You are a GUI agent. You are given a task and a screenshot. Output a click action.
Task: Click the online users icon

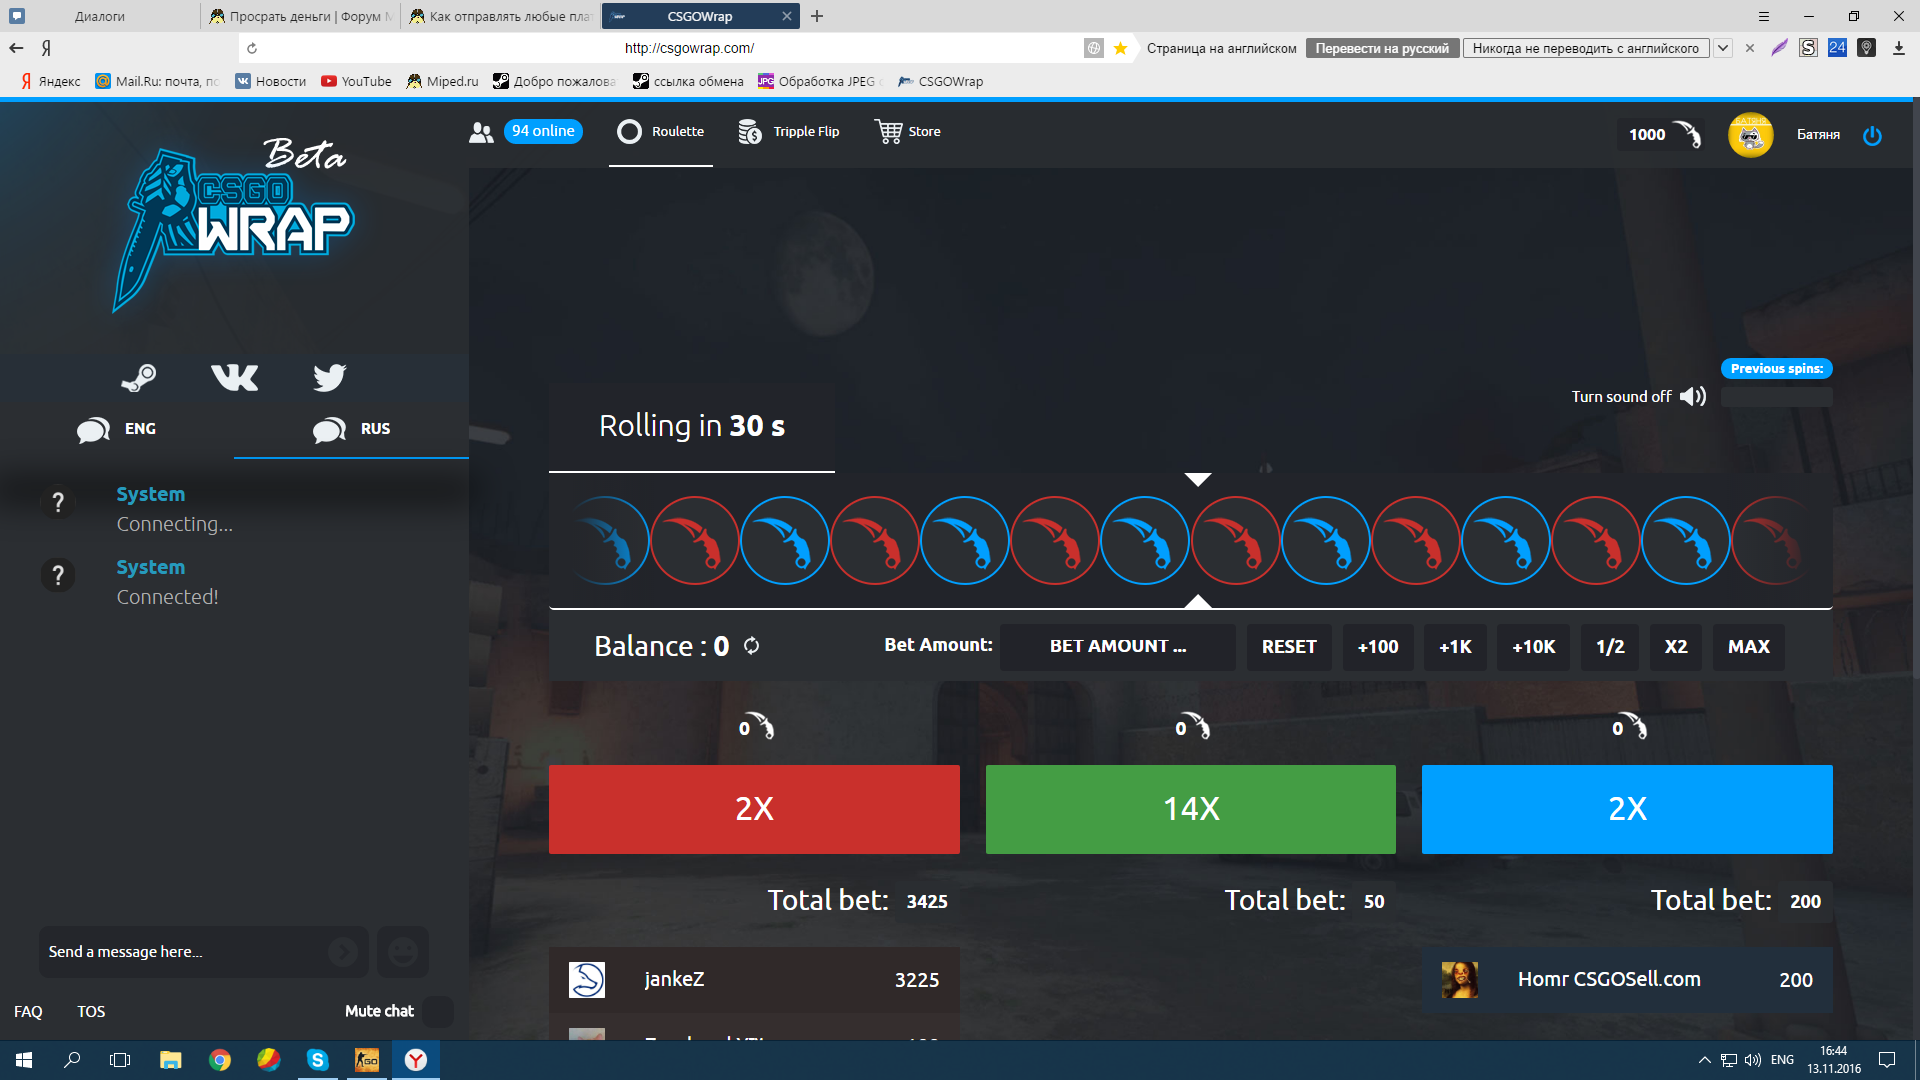tap(481, 132)
